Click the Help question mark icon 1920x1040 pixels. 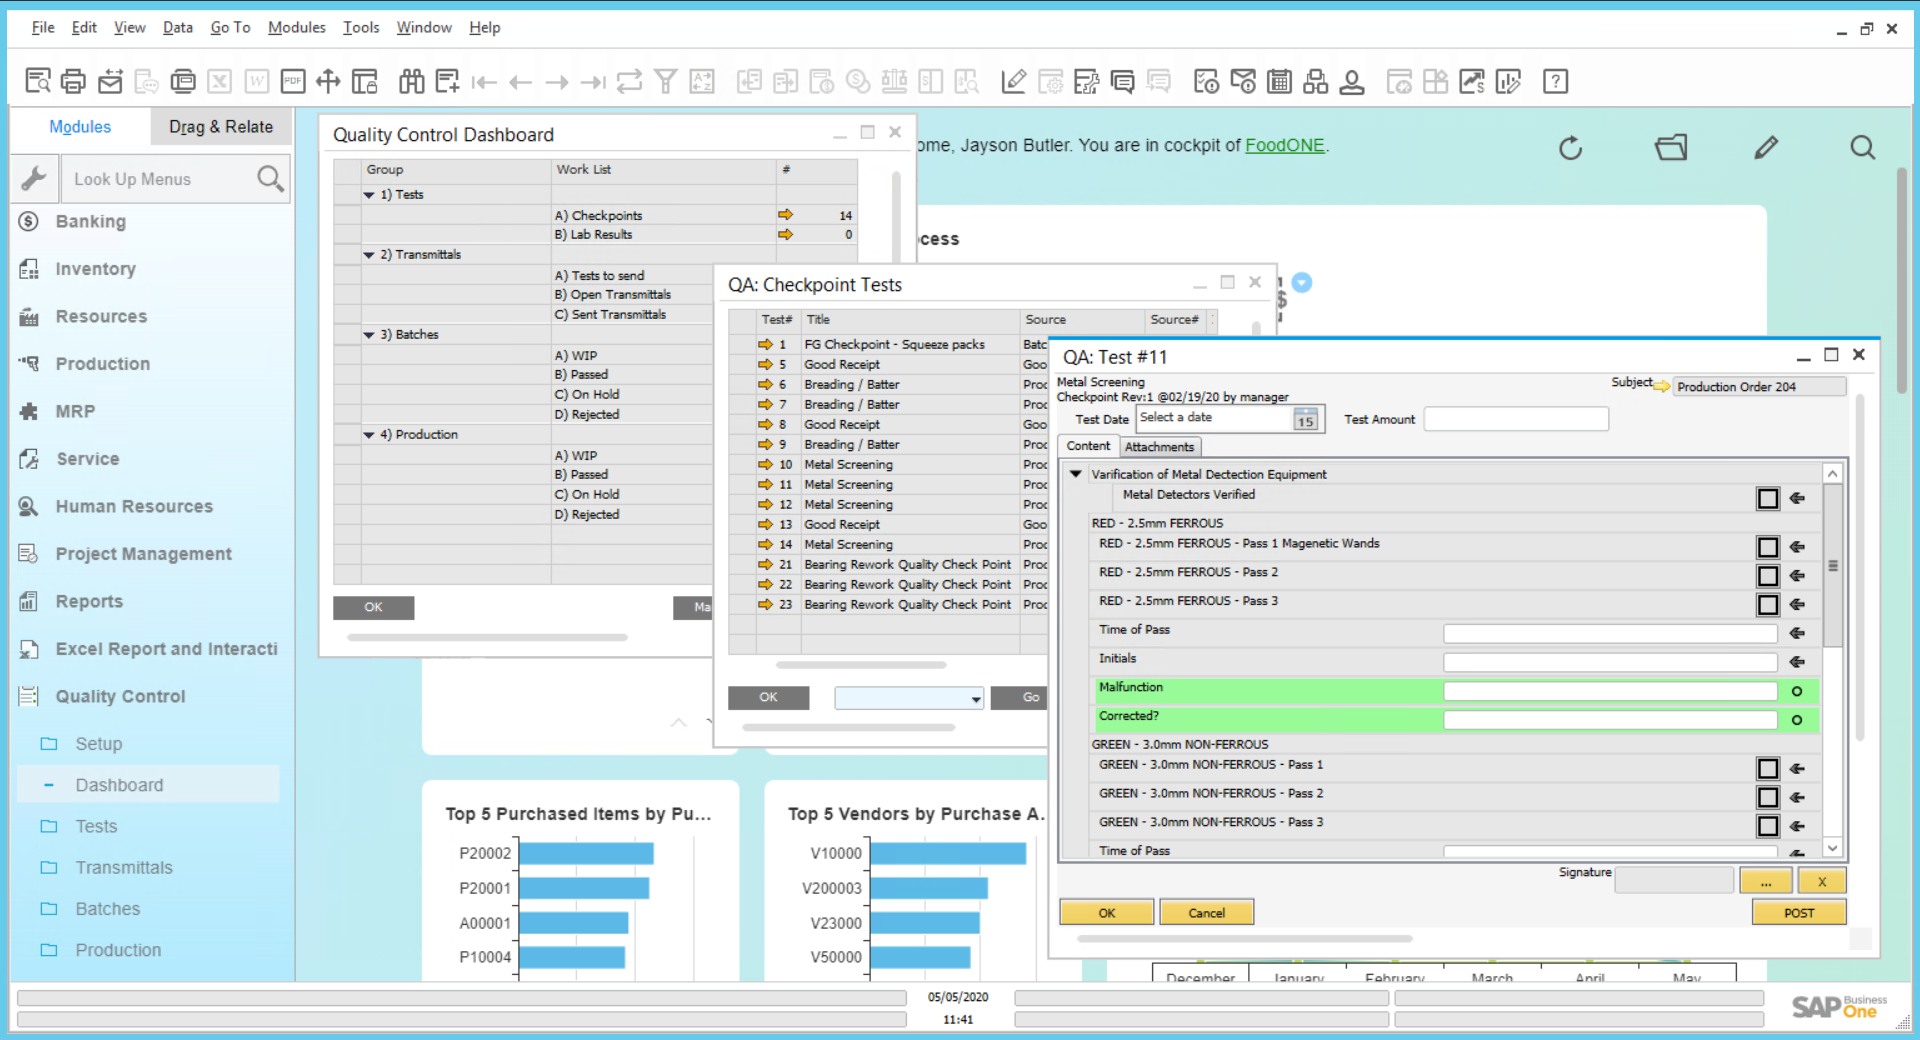(1555, 81)
